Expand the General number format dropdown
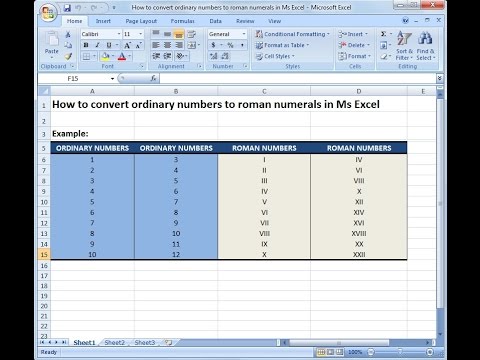The width and height of the screenshot is (480, 360). tap(244, 34)
